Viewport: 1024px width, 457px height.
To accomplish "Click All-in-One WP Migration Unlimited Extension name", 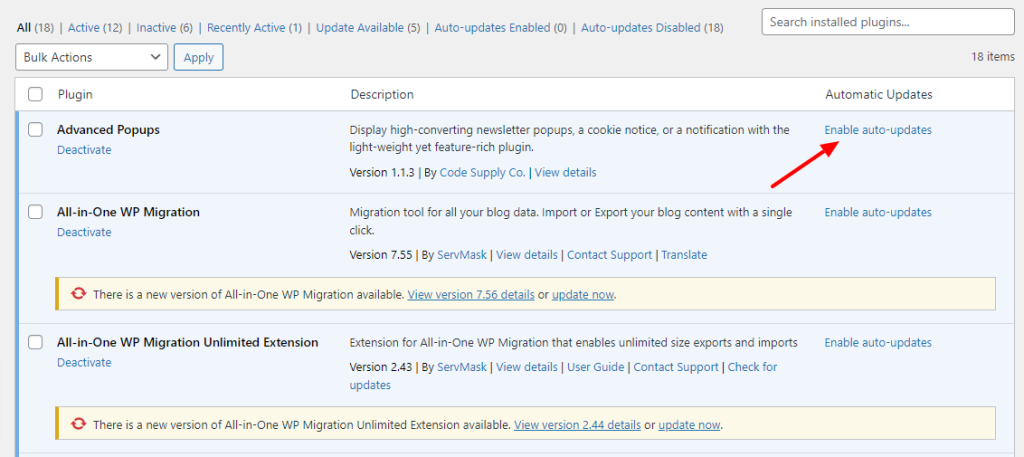I will [187, 342].
